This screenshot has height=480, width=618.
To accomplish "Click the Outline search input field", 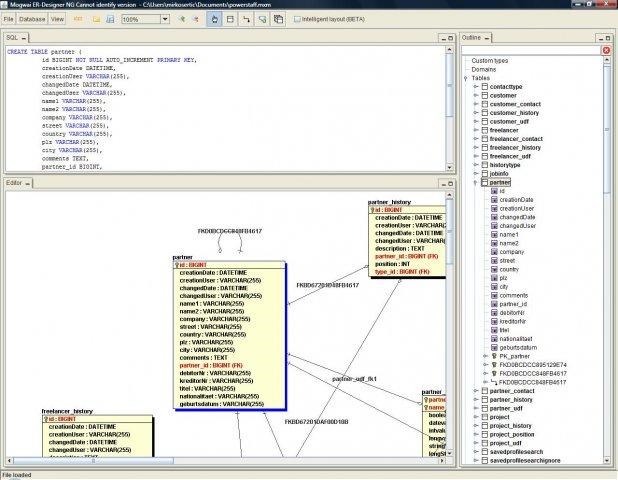I will point(530,50).
